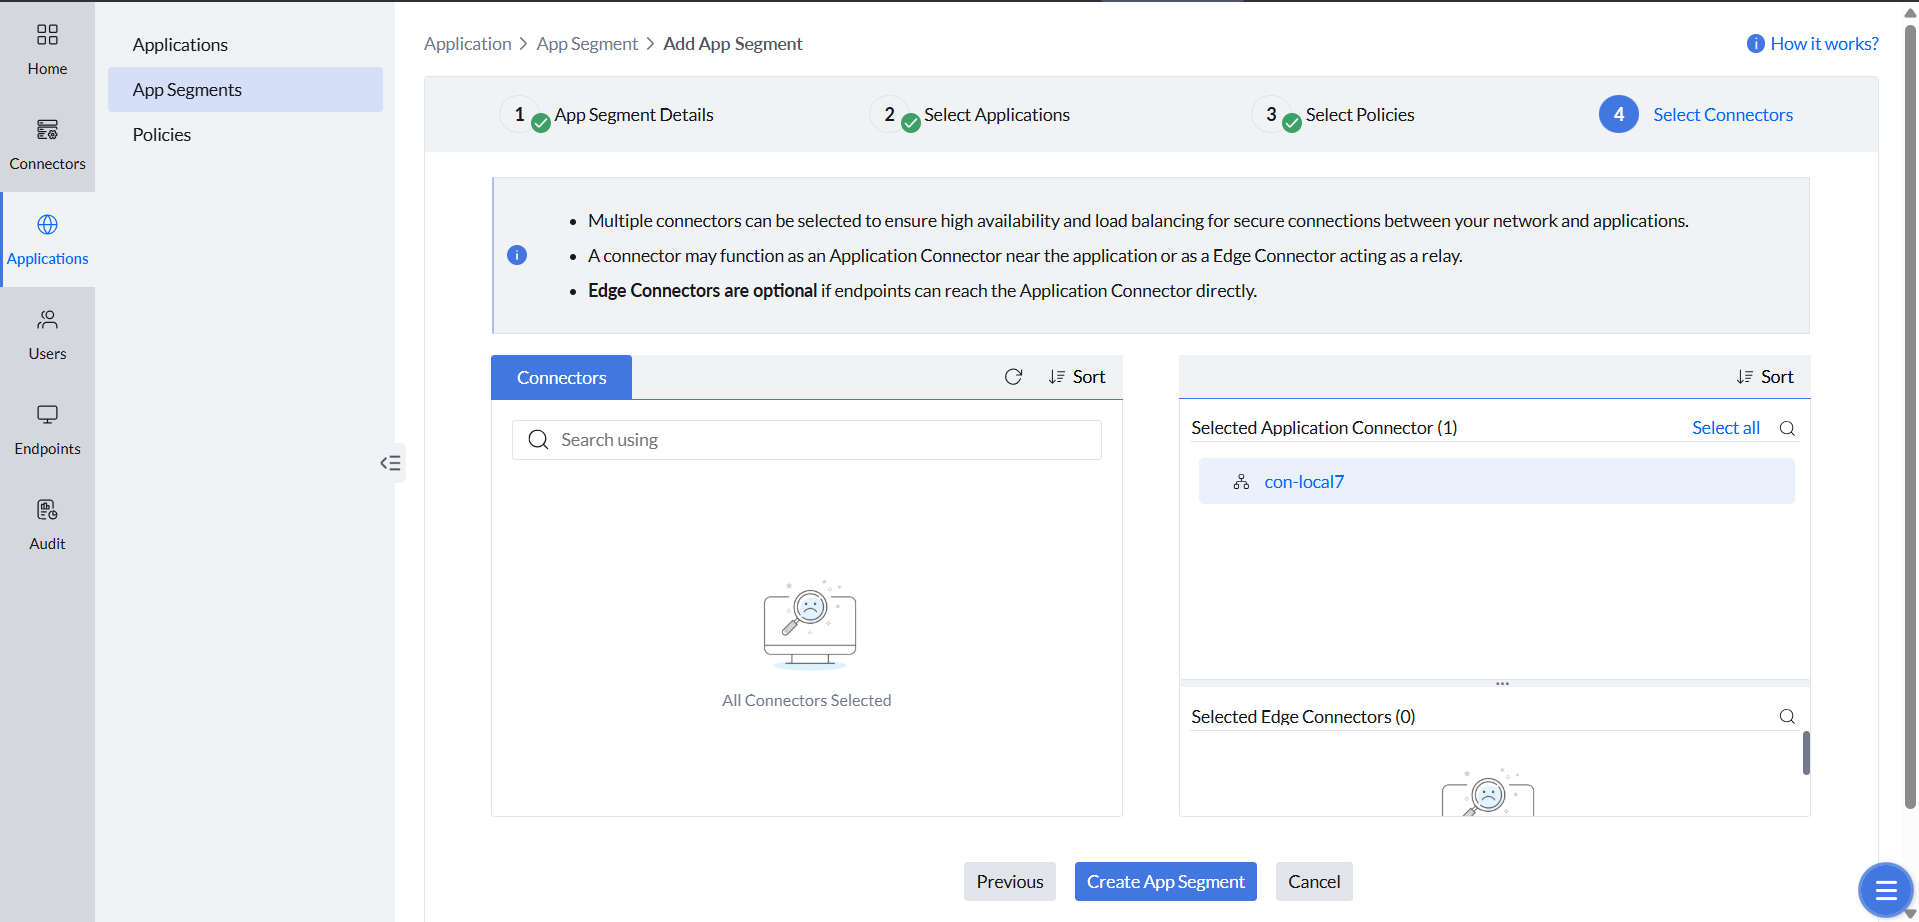Click the All Connectors Selected message
Image resolution: width=1919 pixels, height=922 pixels.
pos(807,701)
